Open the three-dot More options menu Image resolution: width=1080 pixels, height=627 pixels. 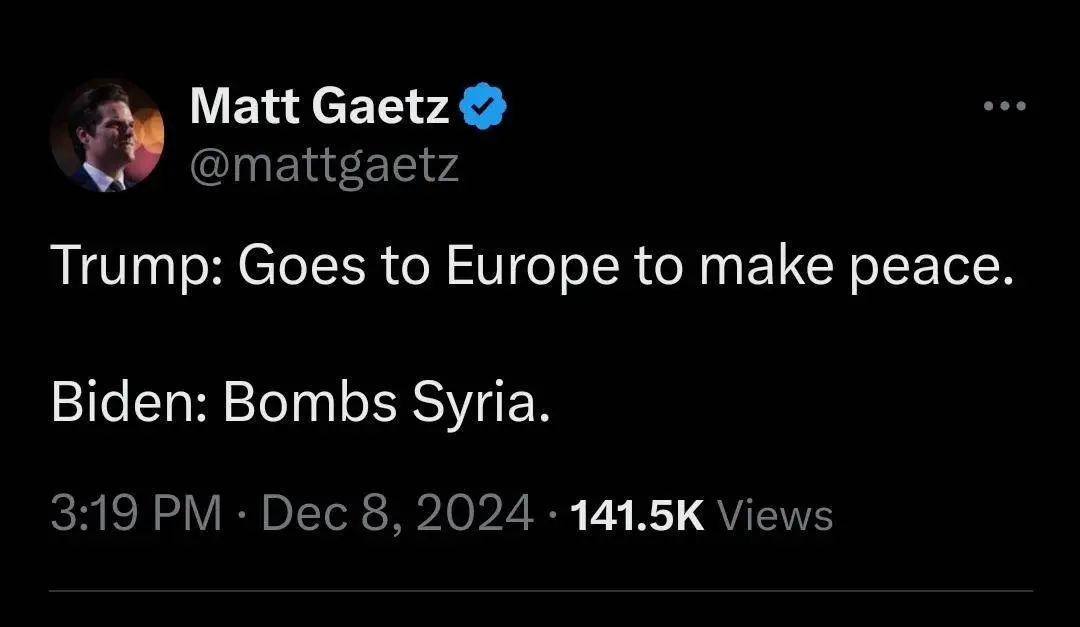tap(1005, 106)
